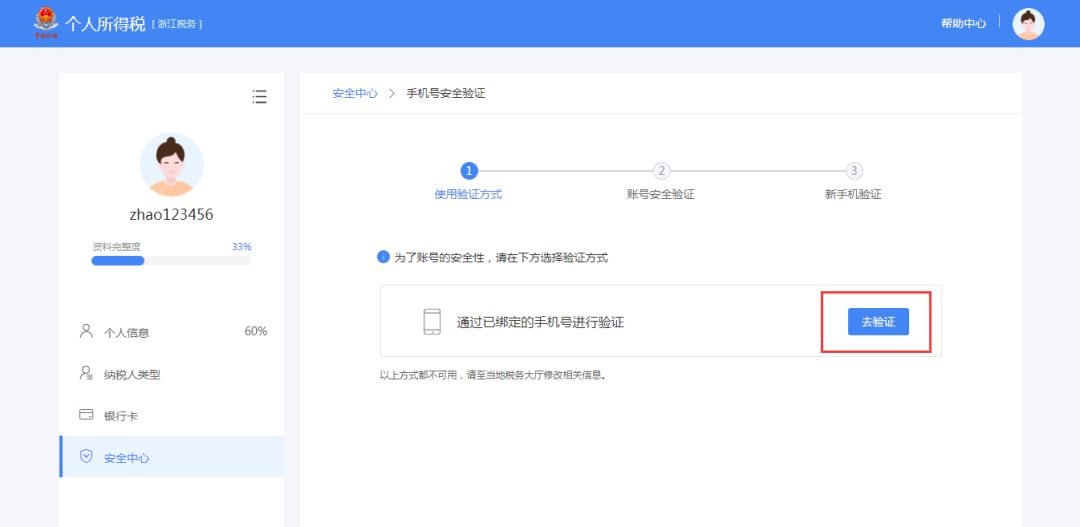Select step 2 账号安全验证 circle
This screenshot has width=1080, height=527.
point(661,171)
